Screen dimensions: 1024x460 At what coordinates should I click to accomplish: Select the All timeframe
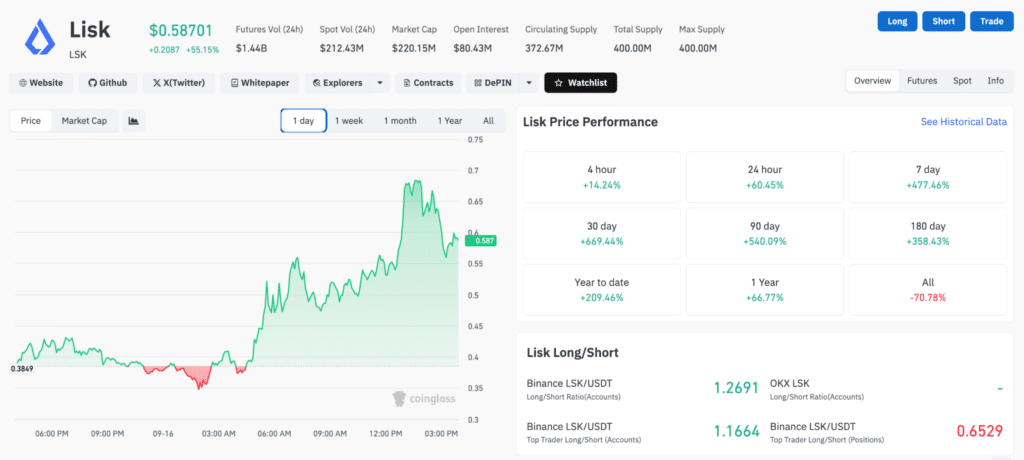click(488, 121)
